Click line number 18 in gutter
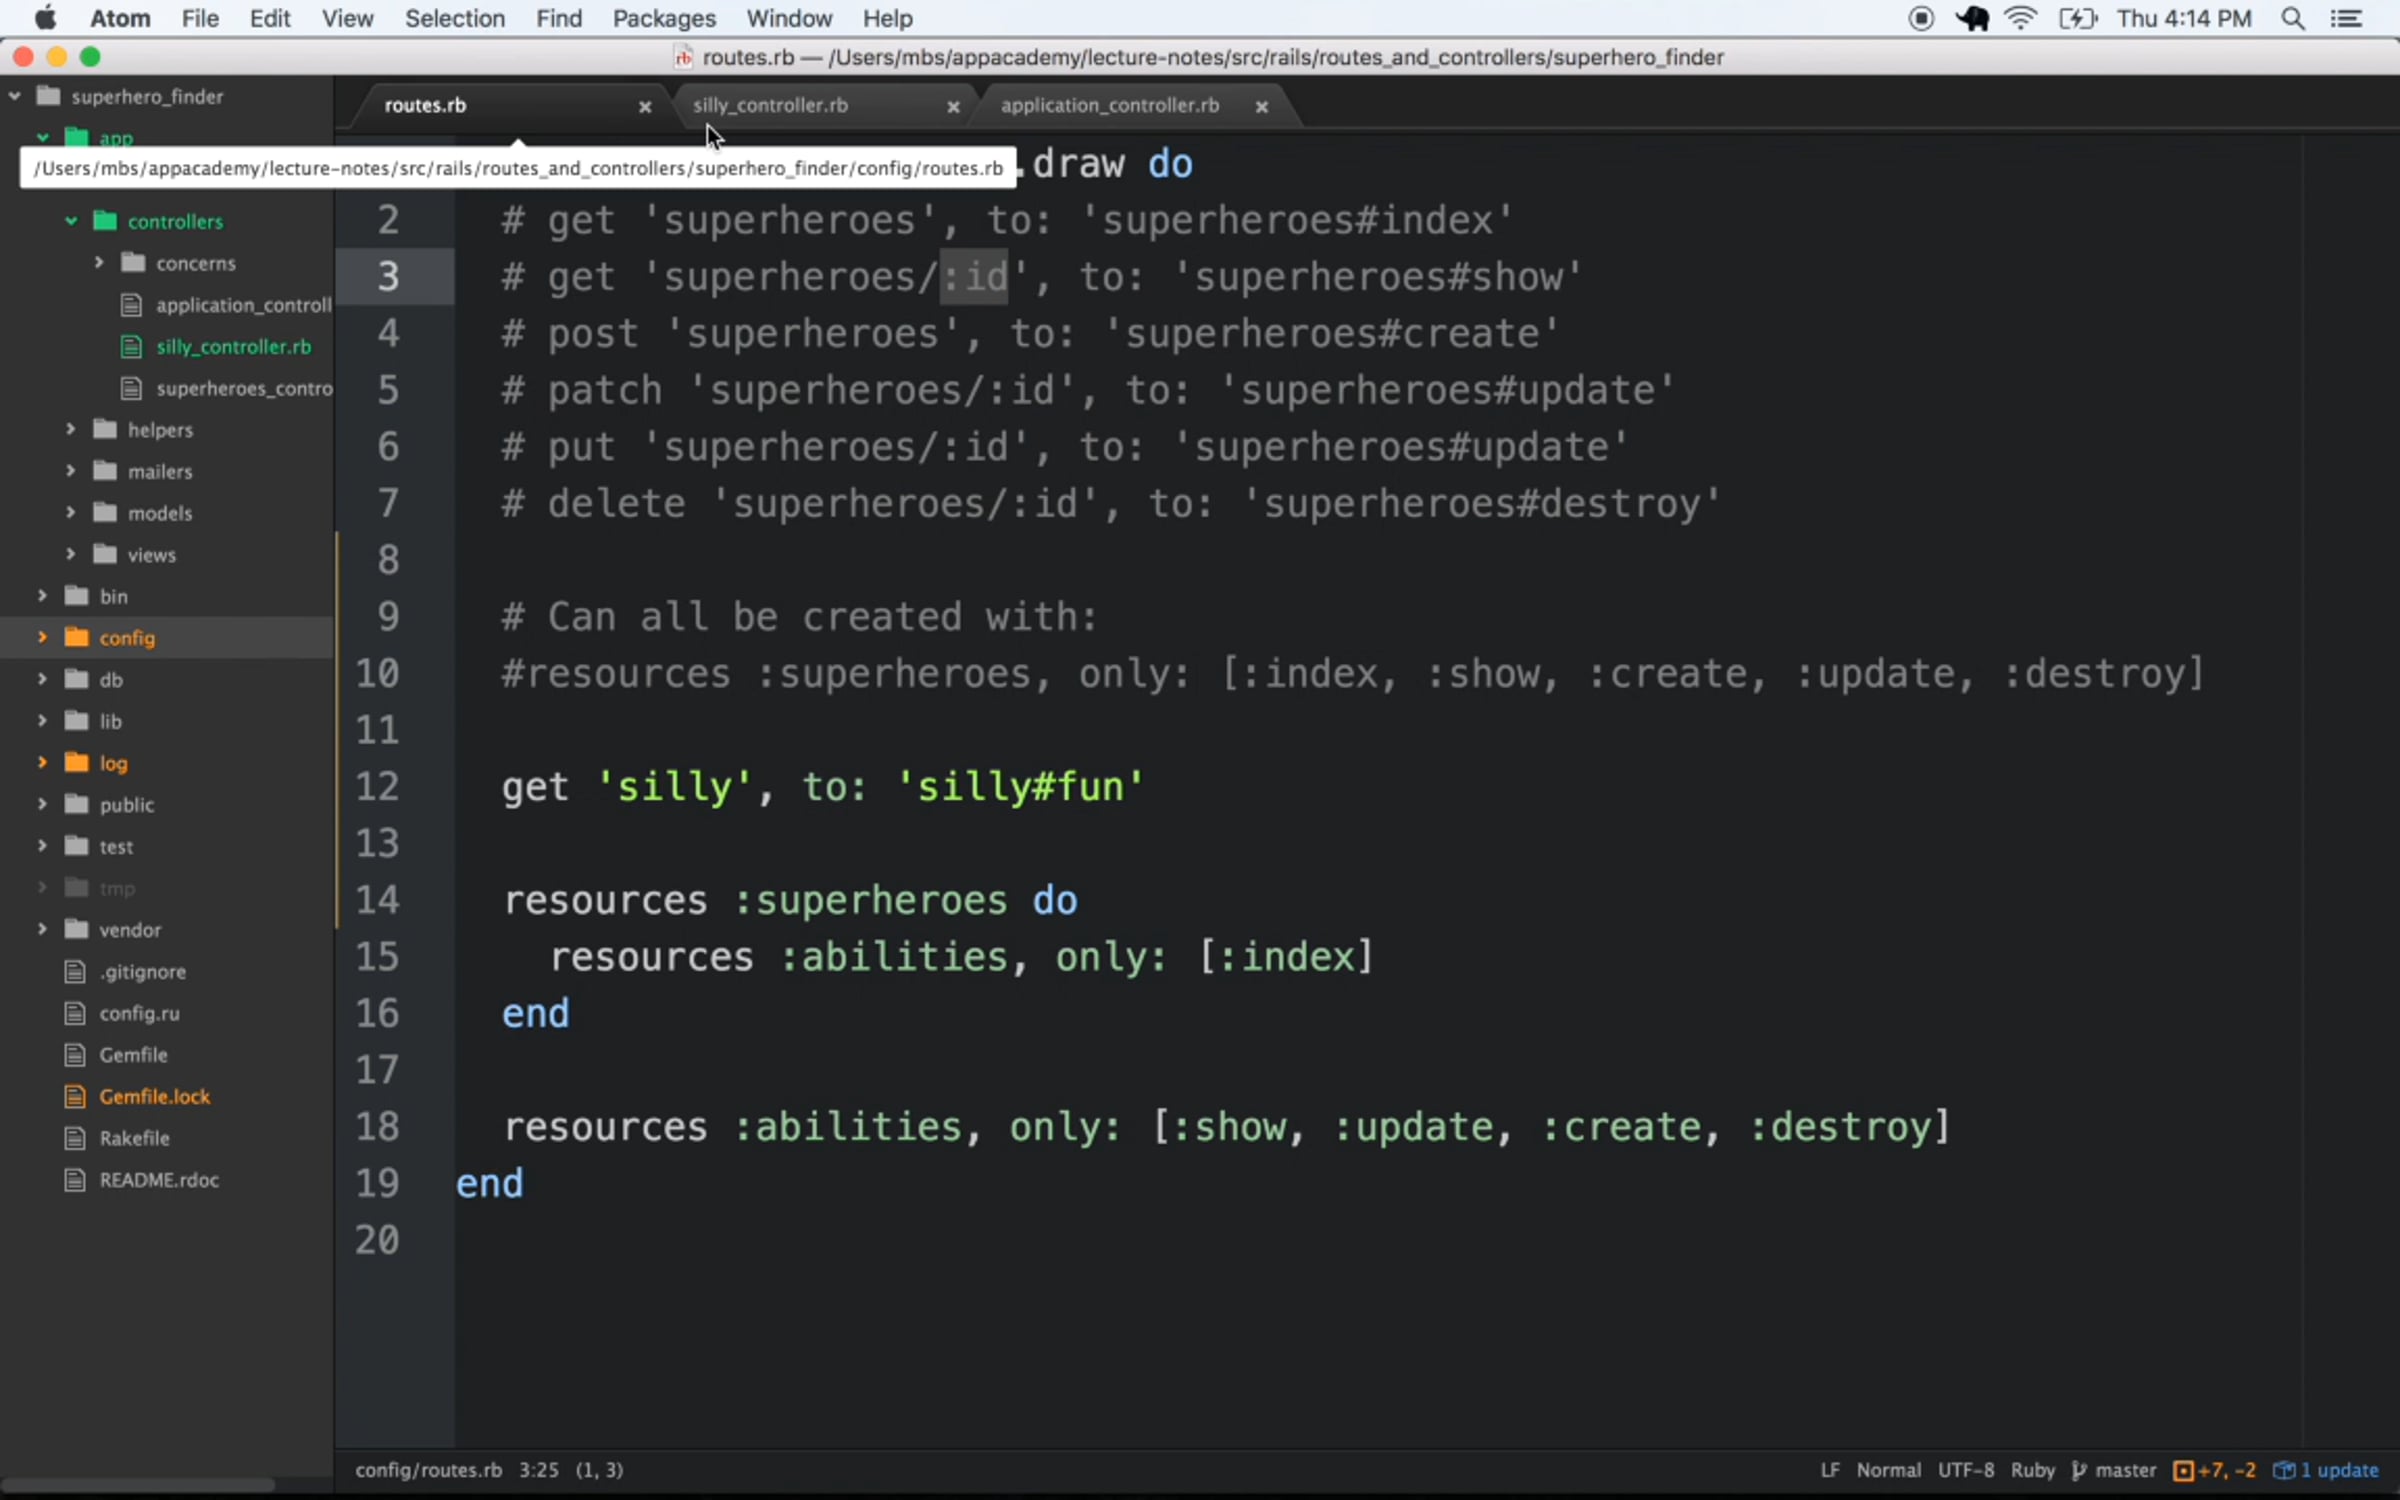 [377, 1126]
